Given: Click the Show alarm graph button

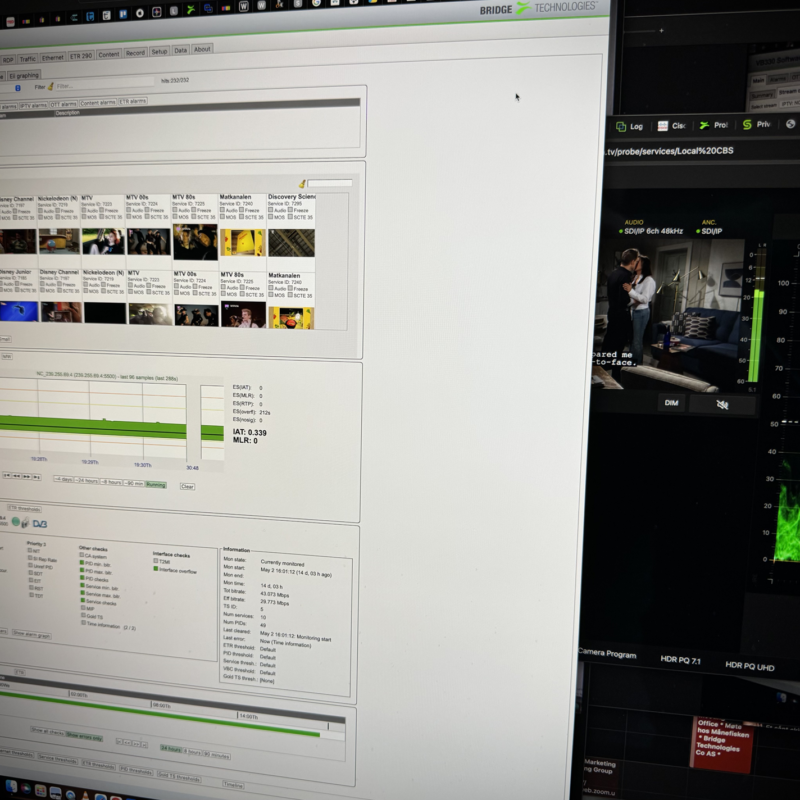Looking at the screenshot, I should (32, 634).
